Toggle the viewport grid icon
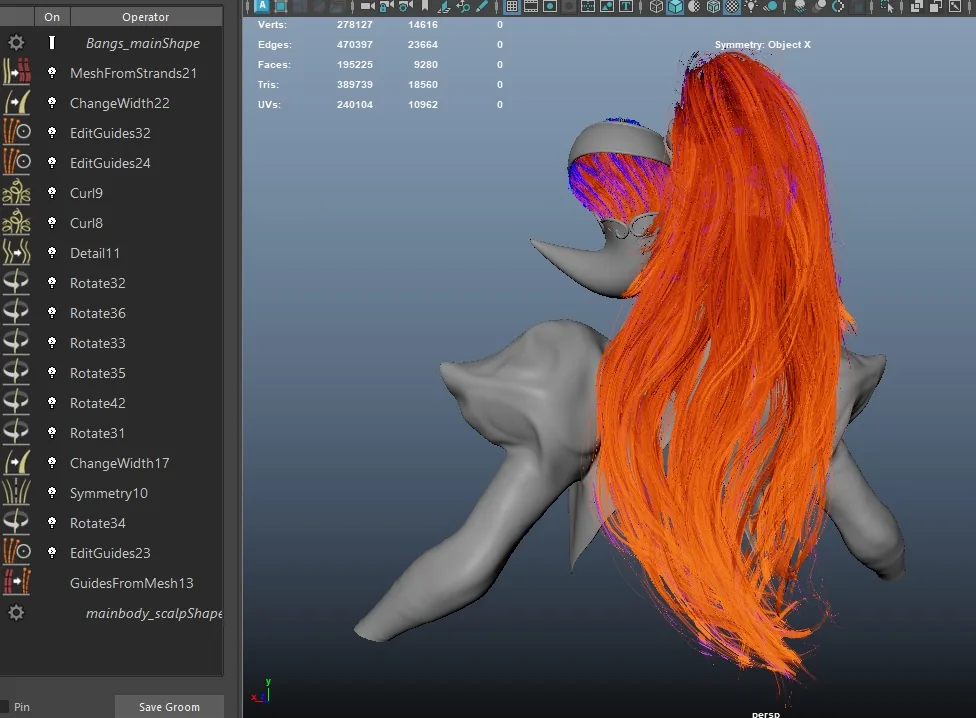The height and width of the screenshot is (718, 976). (x=512, y=6)
